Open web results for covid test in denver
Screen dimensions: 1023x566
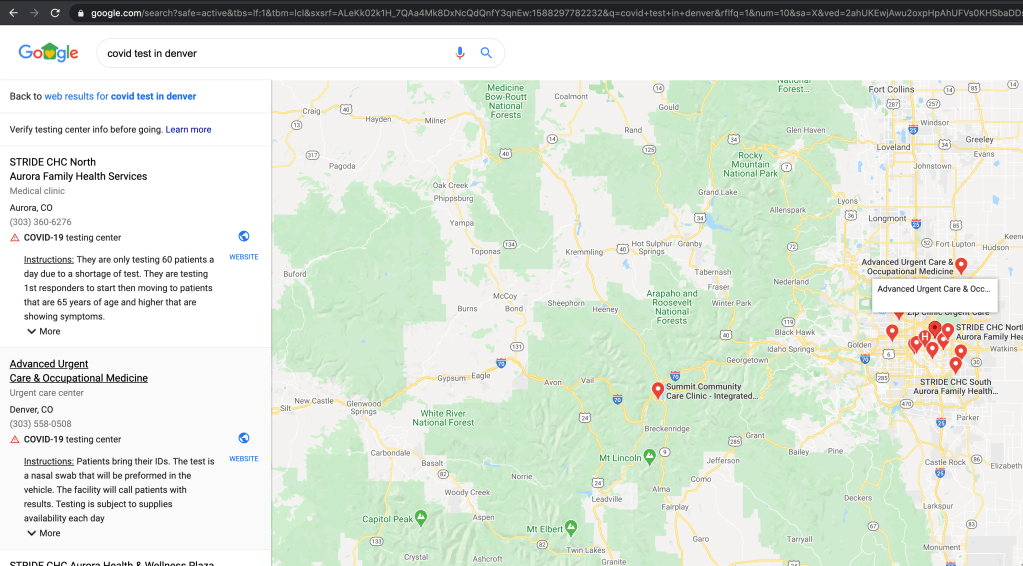pos(120,96)
